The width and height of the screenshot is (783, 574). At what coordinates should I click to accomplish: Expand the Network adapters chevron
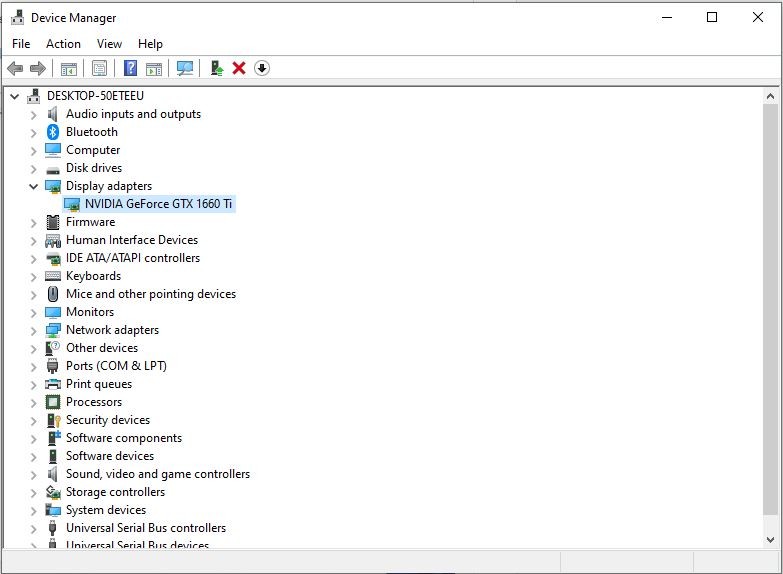coord(33,331)
